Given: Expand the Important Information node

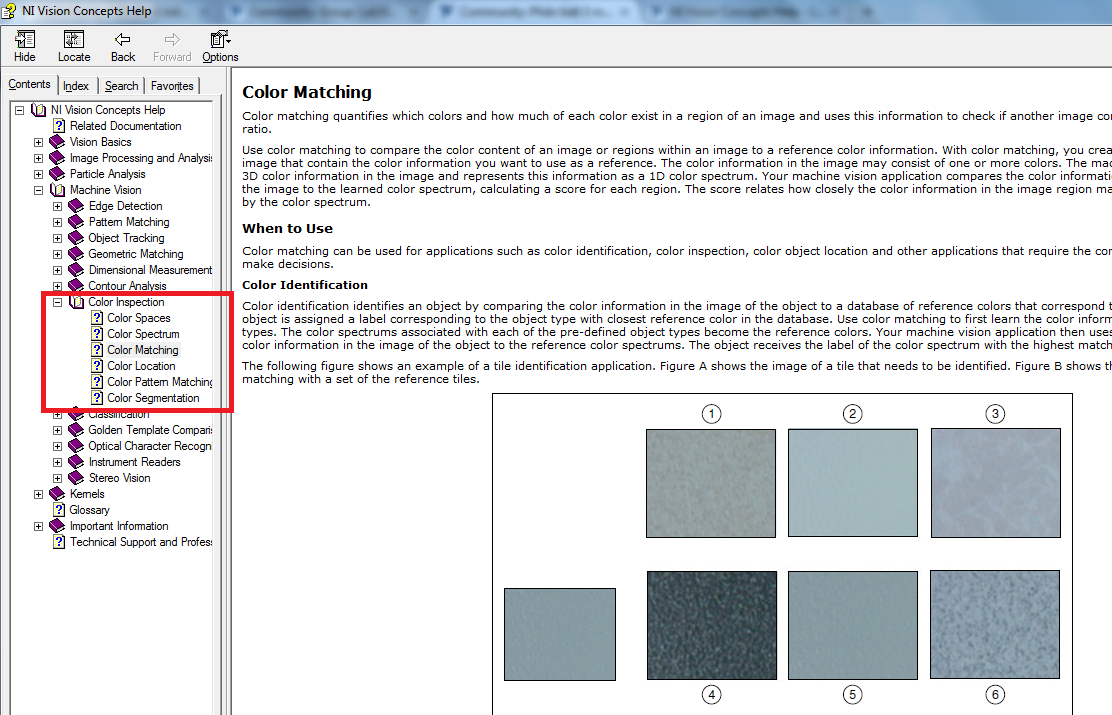Looking at the screenshot, I should click(x=38, y=526).
